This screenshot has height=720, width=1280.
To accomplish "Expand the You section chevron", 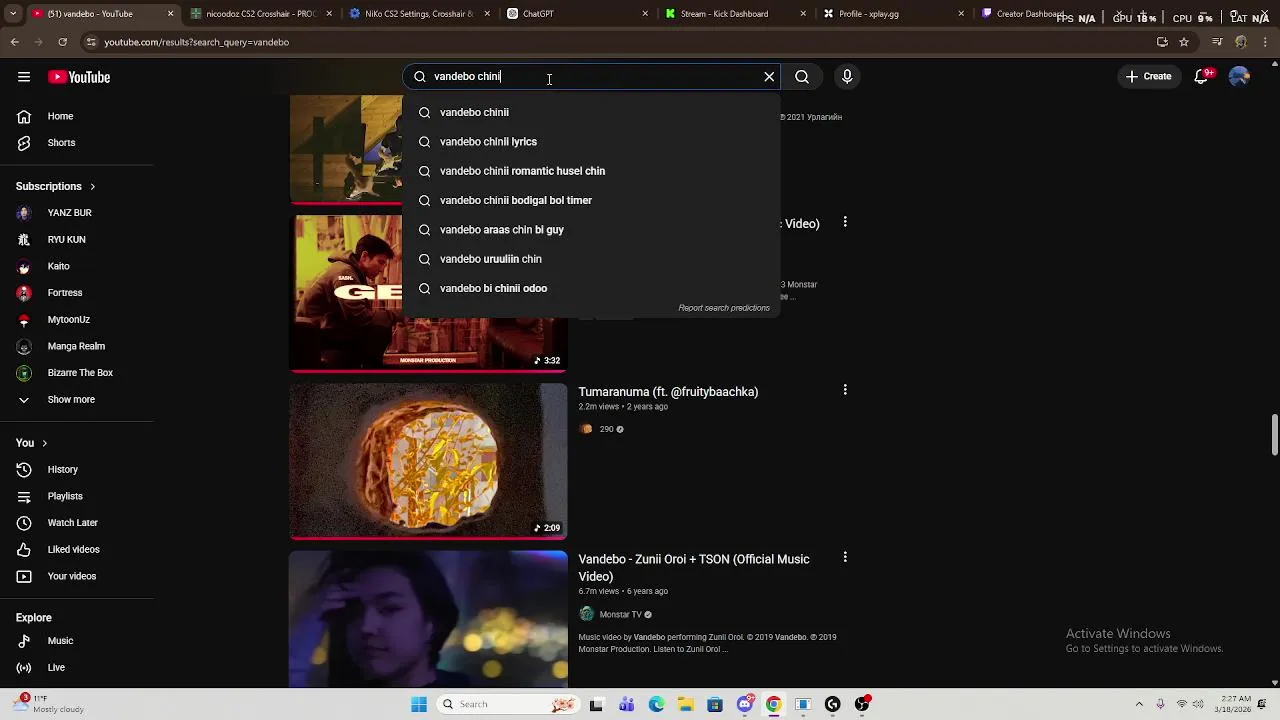I will click(44, 443).
